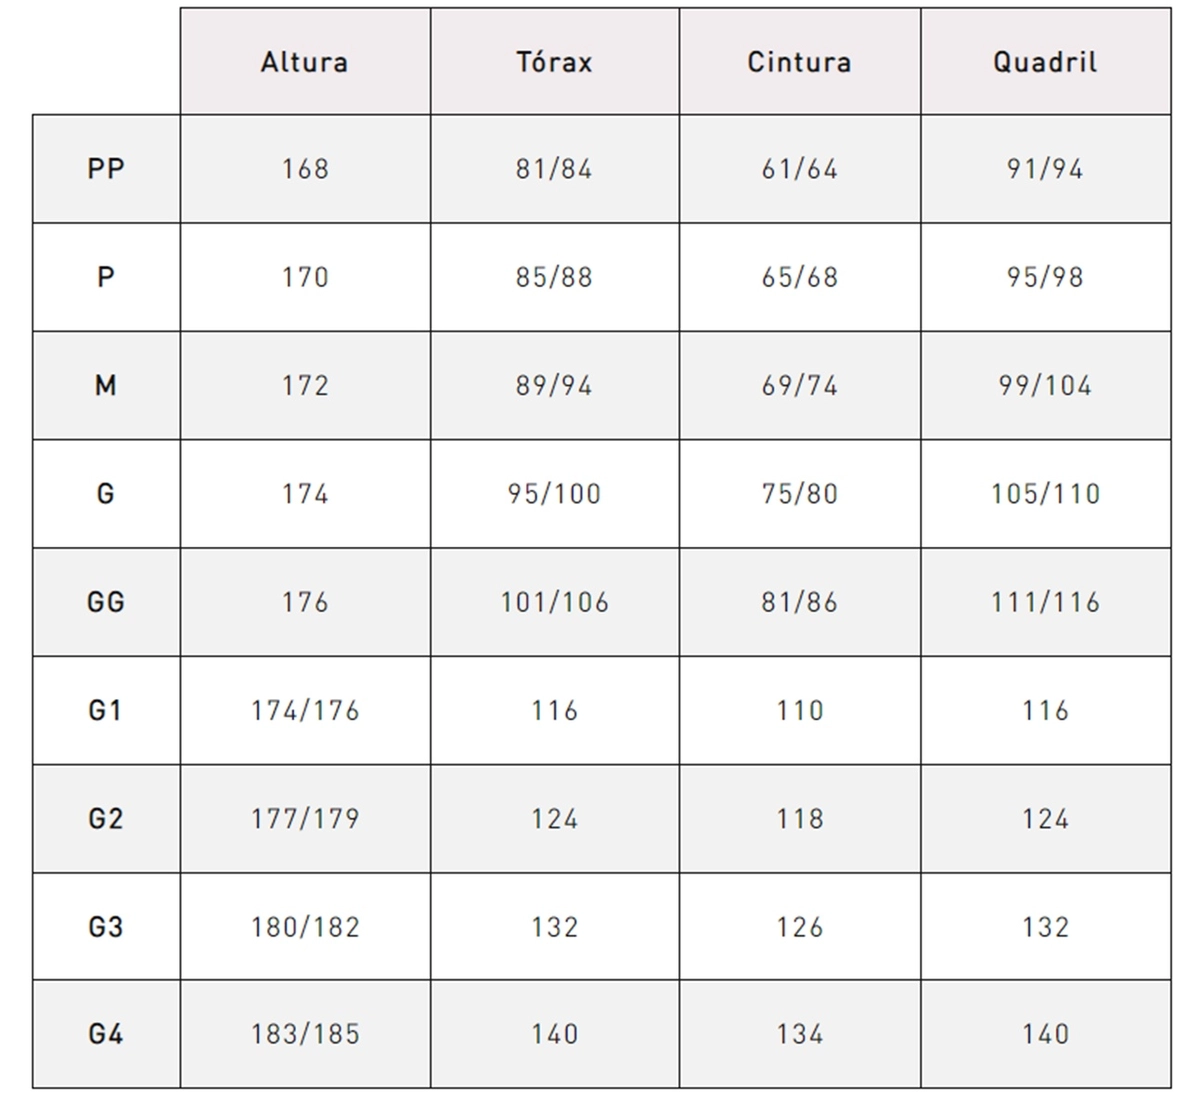Click the G4 size row label
Viewport: 1200px width, 1114px height.
[x=106, y=1034]
